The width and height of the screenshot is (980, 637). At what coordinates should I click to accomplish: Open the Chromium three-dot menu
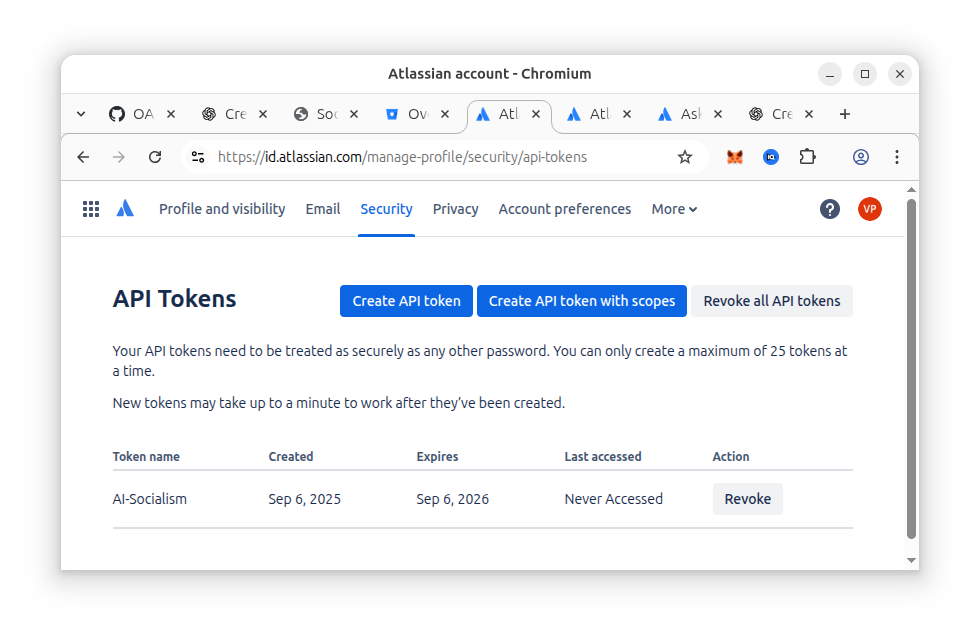click(x=897, y=157)
